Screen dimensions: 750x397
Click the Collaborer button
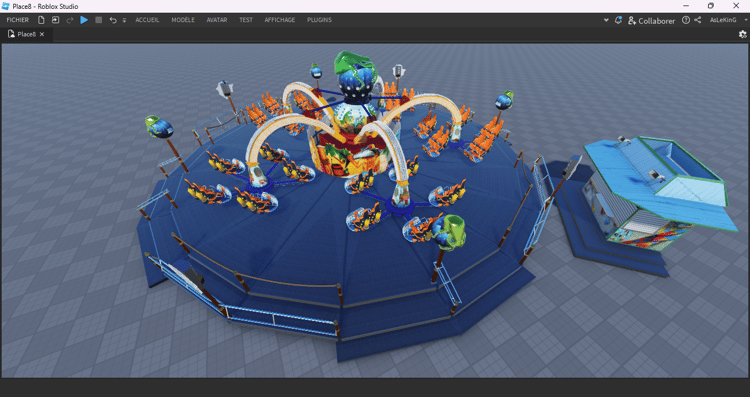click(651, 21)
